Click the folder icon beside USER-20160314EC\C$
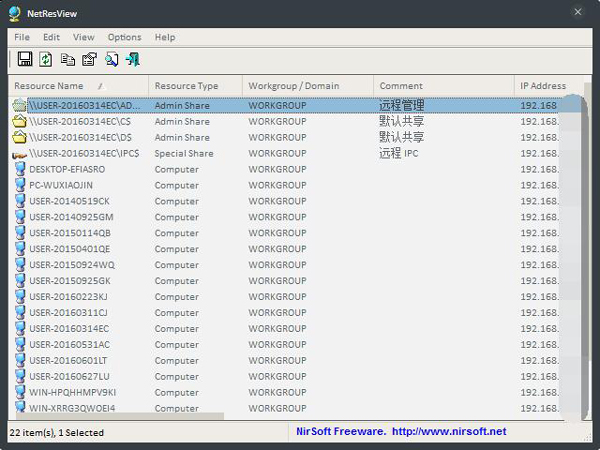 point(19,121)
